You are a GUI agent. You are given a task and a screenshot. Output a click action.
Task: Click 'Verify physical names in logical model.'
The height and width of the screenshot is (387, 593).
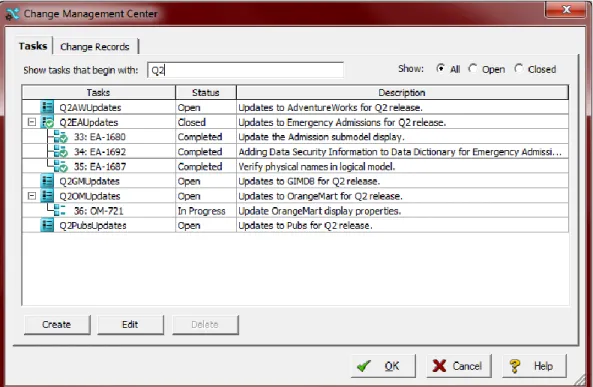[317, 166]
